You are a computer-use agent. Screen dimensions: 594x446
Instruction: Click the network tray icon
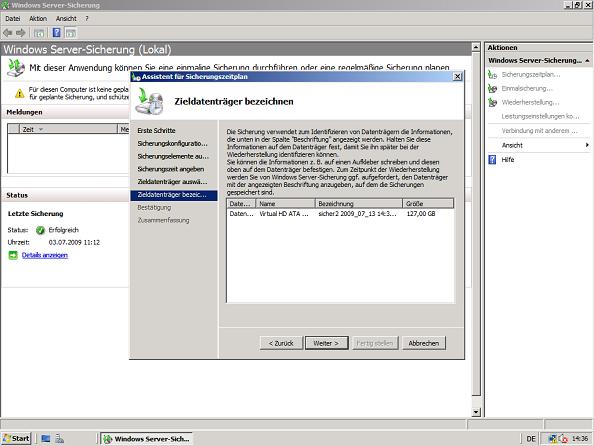click(553, 439)
